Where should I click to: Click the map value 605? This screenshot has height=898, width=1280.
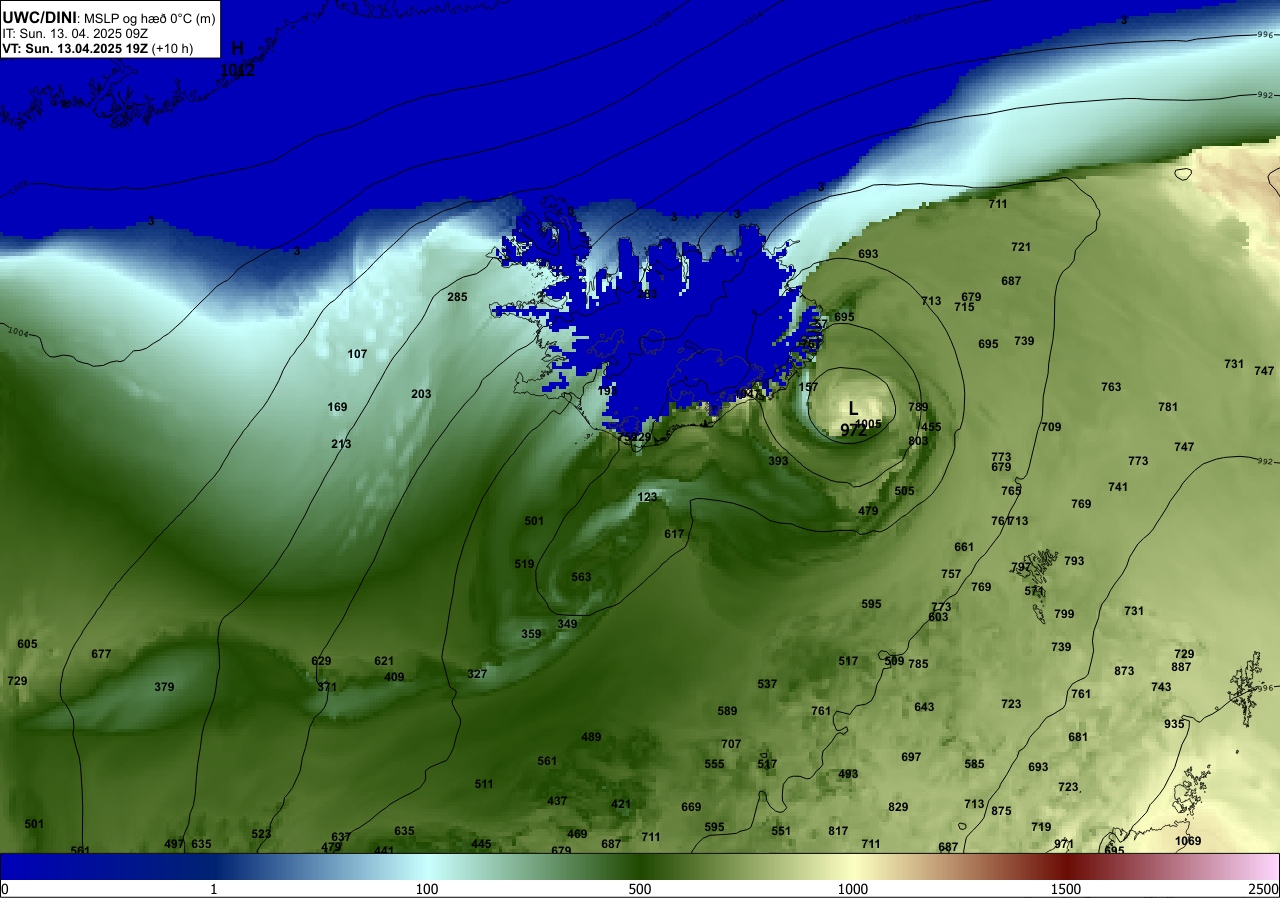(27, 644)
